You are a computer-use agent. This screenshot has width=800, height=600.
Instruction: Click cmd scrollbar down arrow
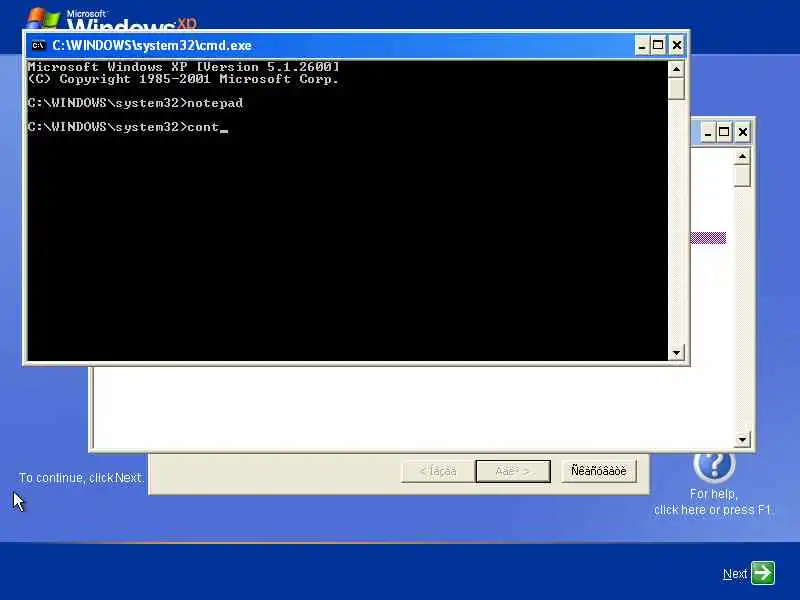676,353
